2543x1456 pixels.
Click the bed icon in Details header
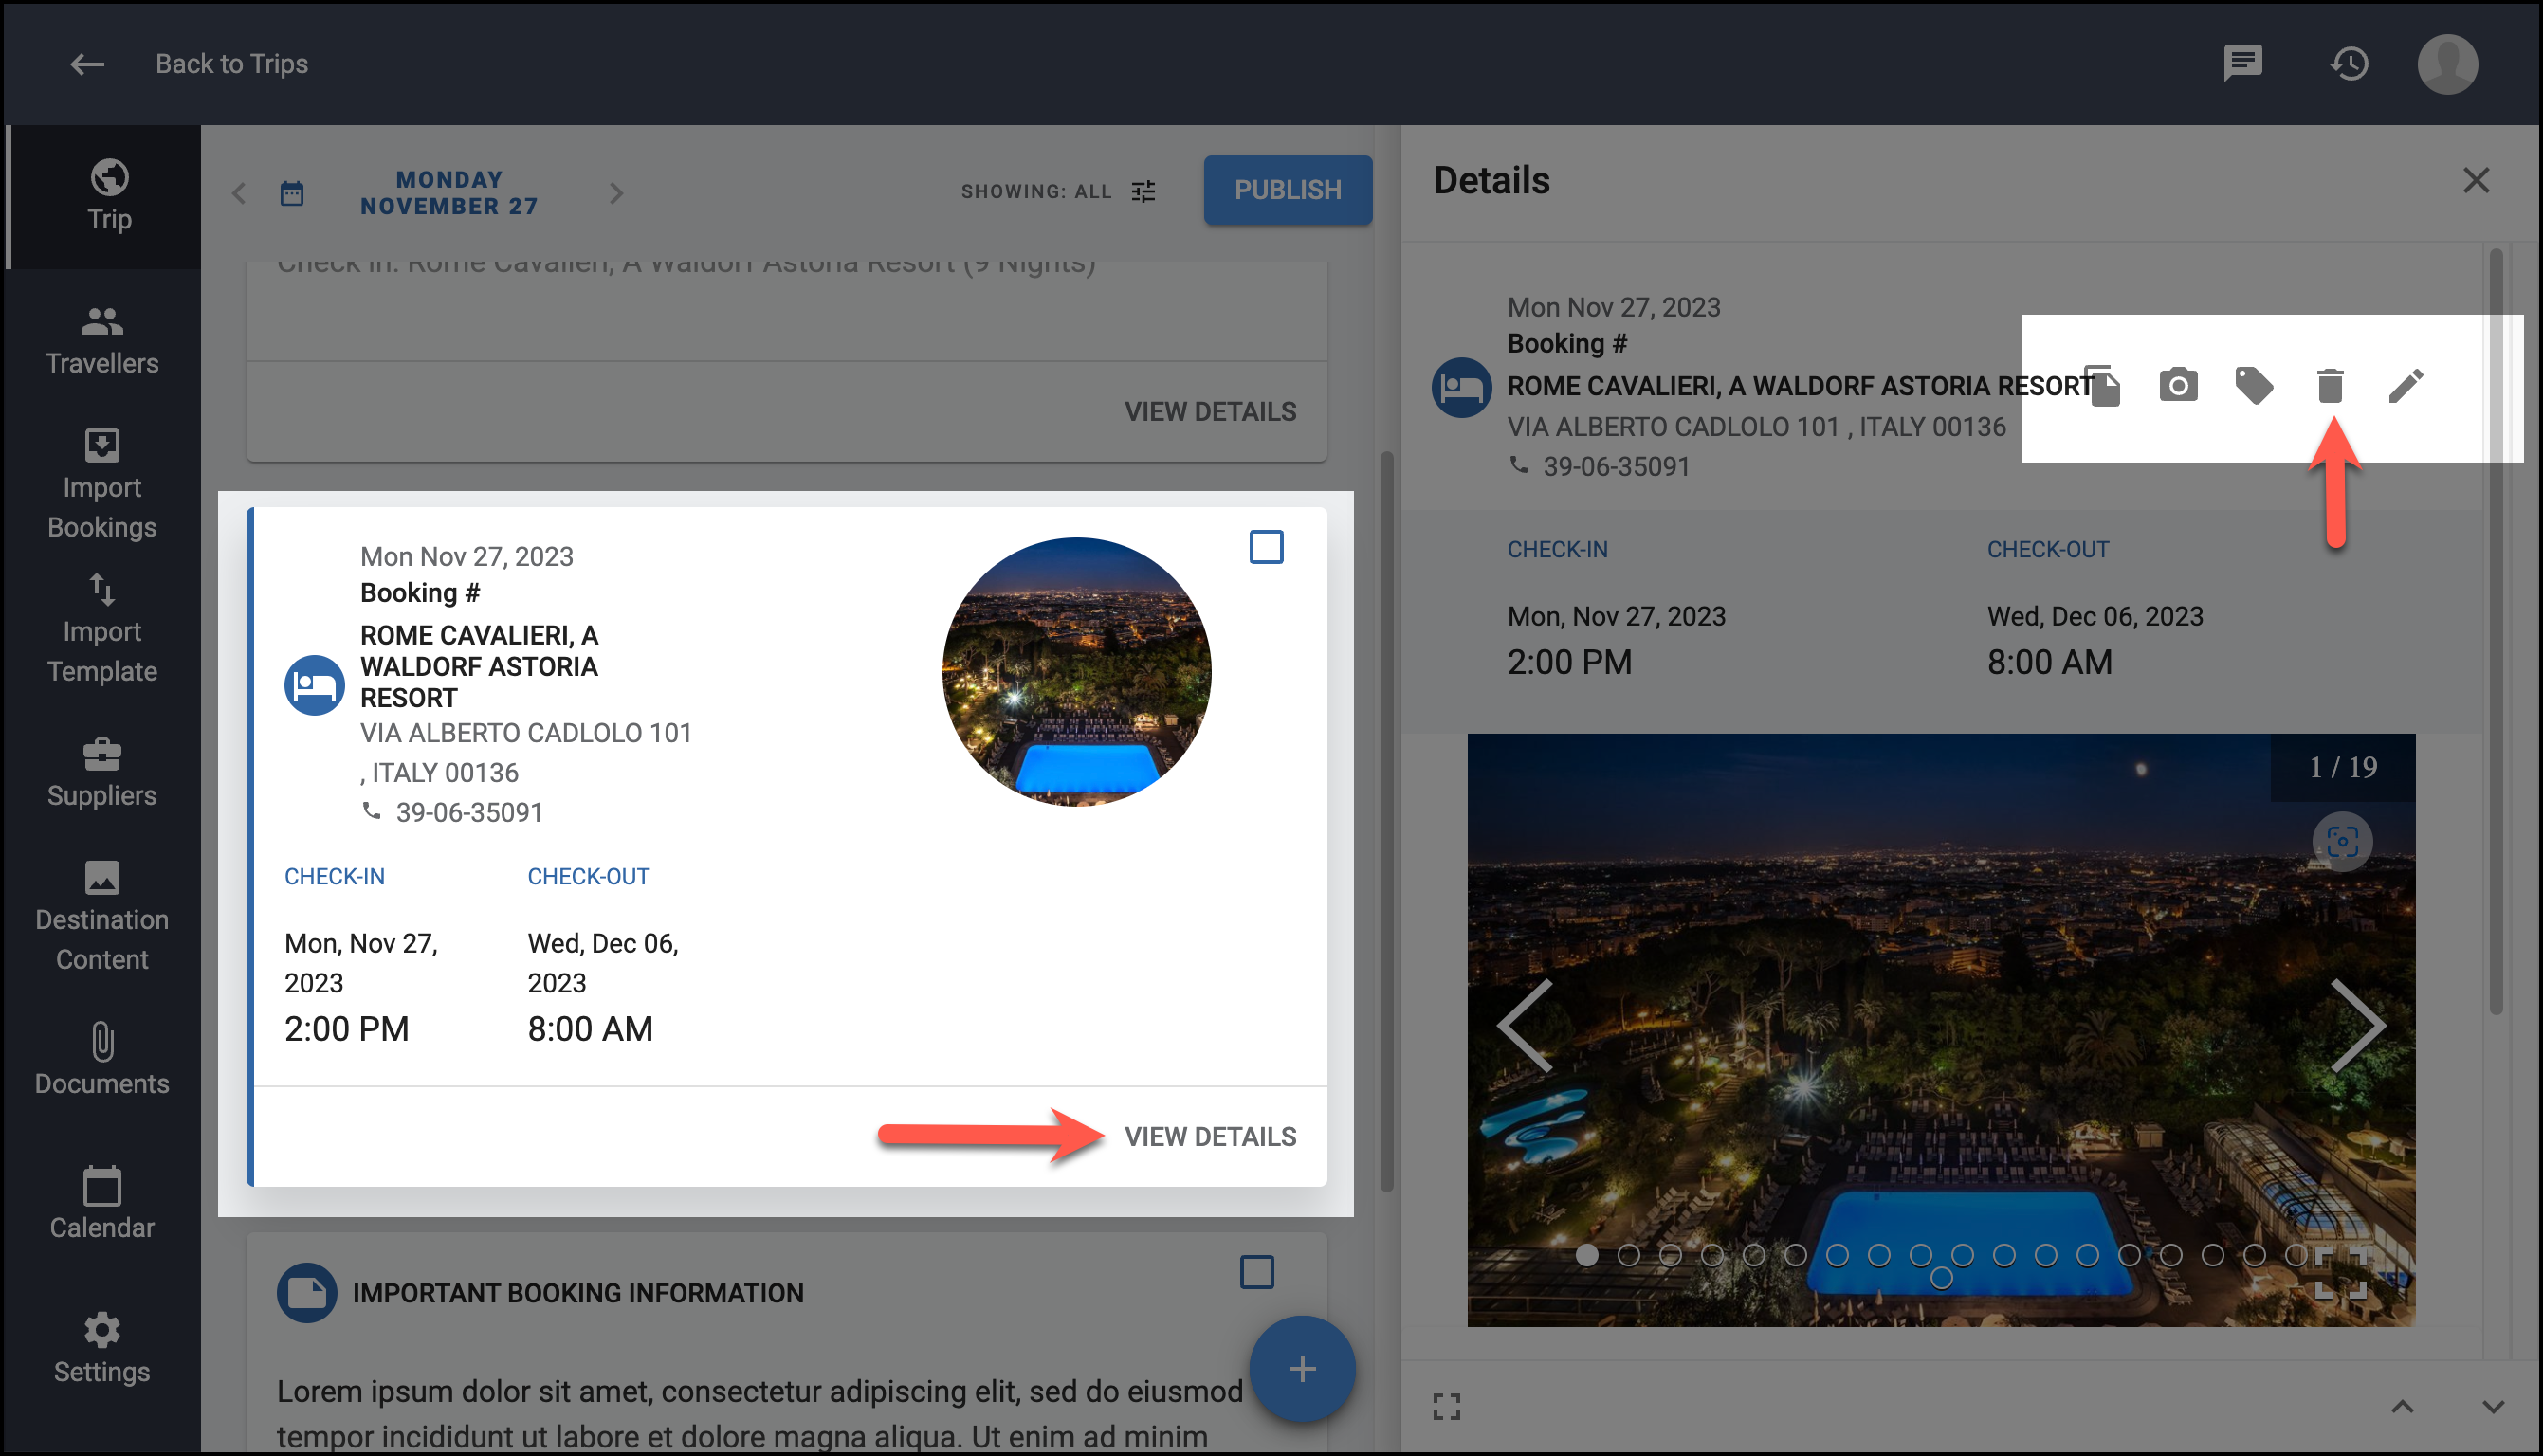(x=1461, y=387)
